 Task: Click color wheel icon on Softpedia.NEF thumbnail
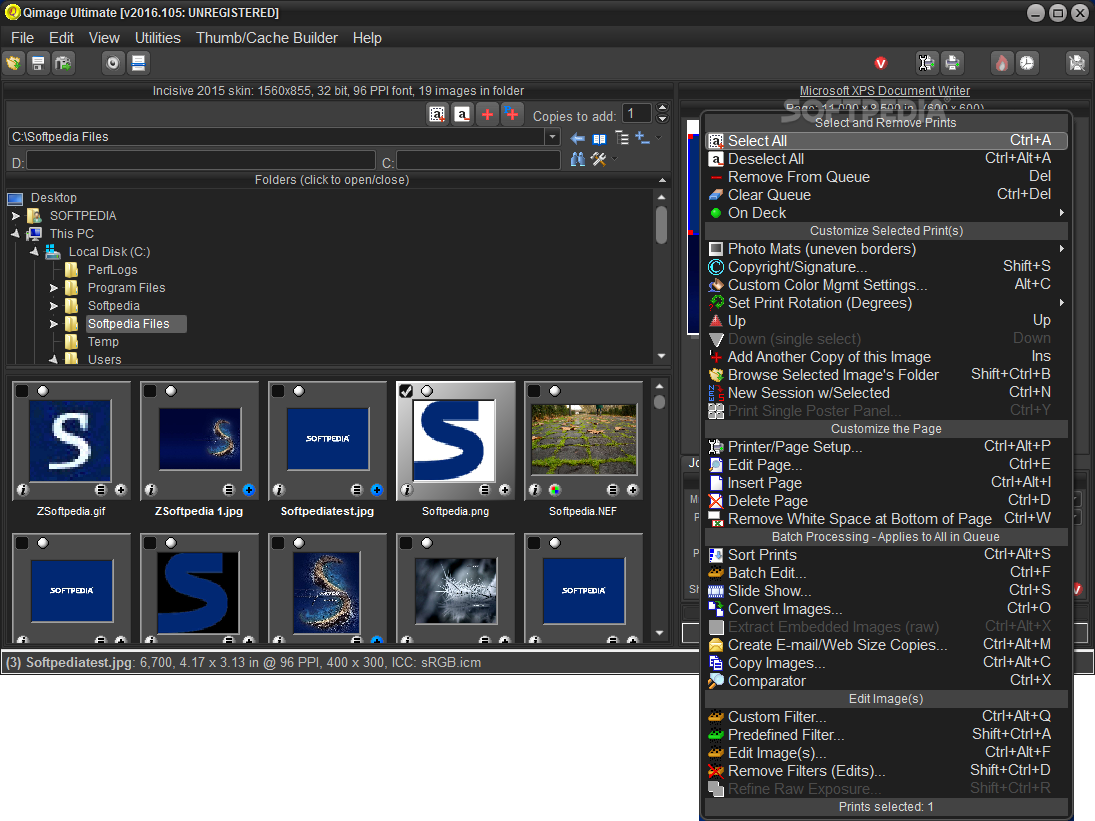tap(554, 490)
